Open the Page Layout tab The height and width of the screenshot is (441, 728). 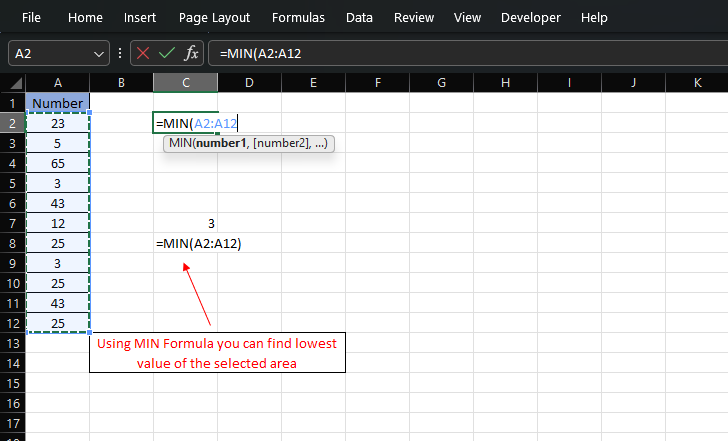[x=214, y=18]
